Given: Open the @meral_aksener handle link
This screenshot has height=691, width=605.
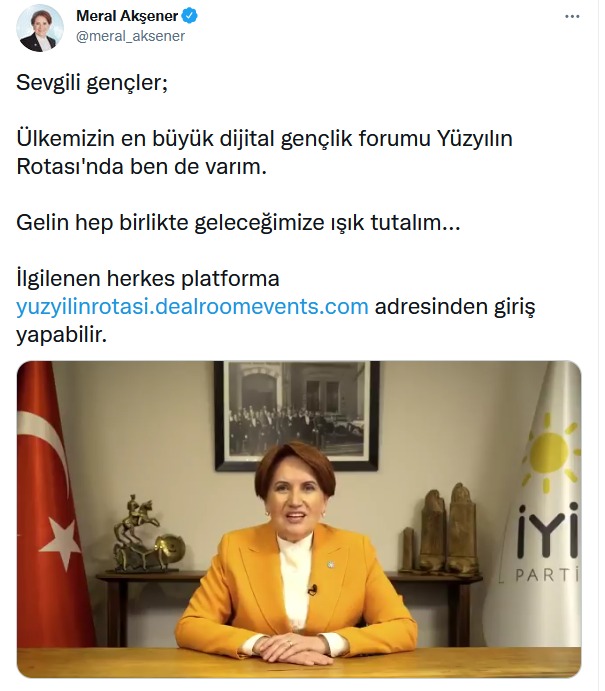Looking at the screenshot, I should coord(130,36).
